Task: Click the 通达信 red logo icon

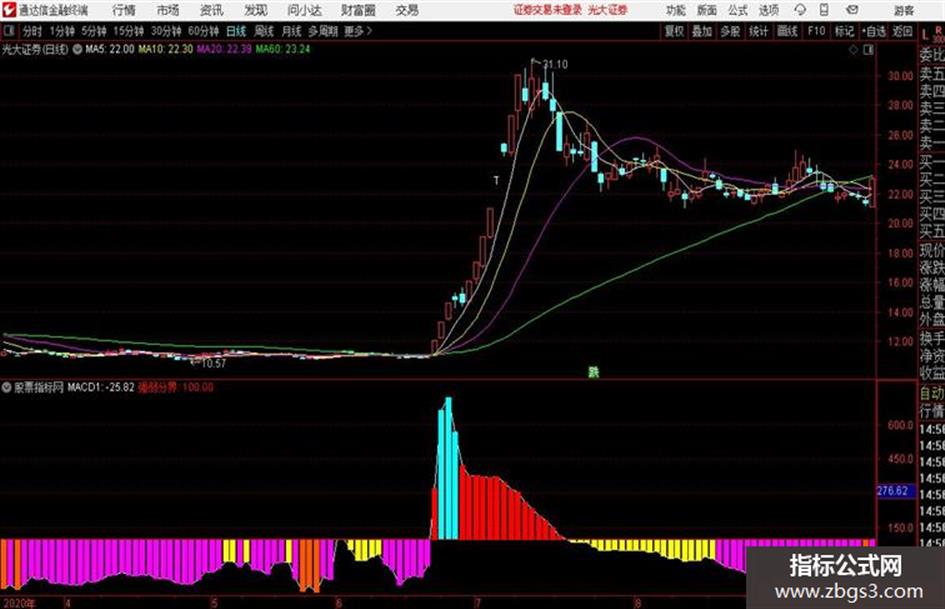Action: [9, 10]
